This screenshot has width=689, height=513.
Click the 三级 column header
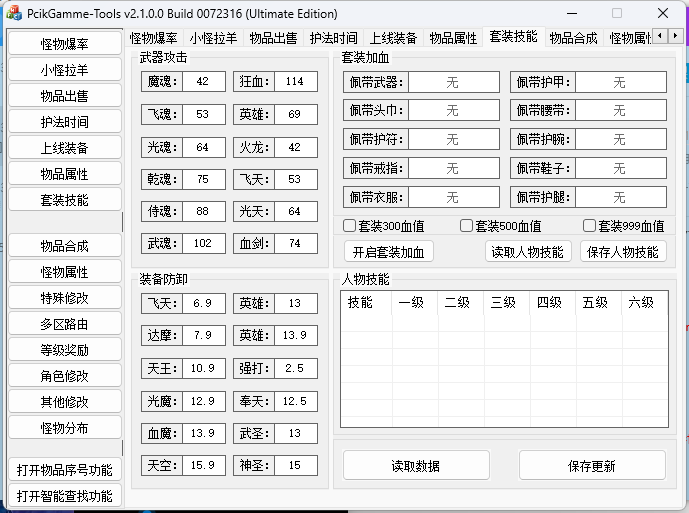click(507, 302)
